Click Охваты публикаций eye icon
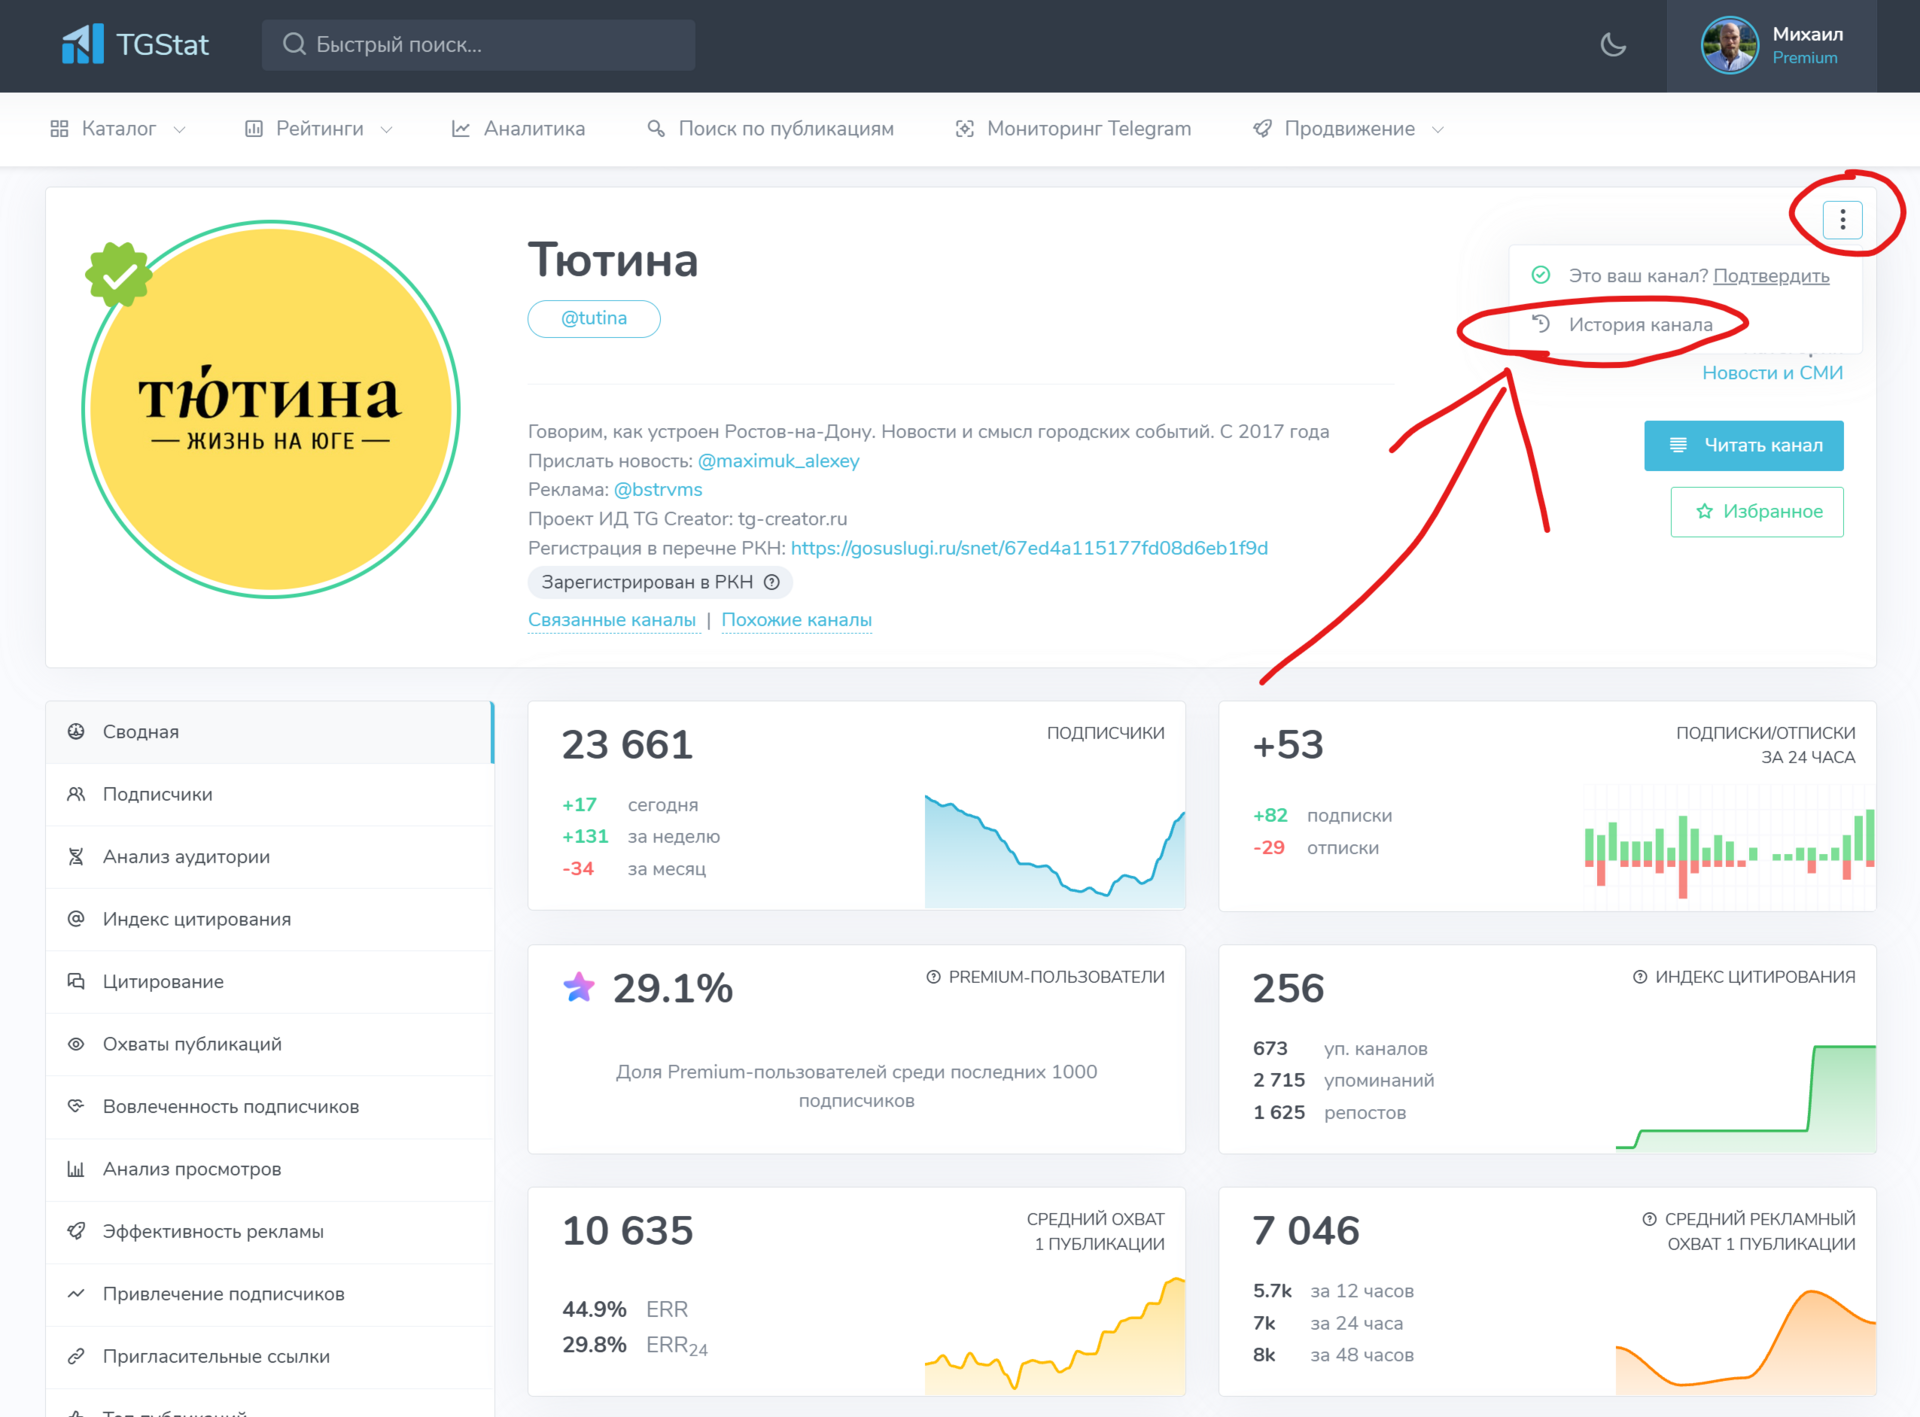 pyautogui.click(x=76, y=1044)
